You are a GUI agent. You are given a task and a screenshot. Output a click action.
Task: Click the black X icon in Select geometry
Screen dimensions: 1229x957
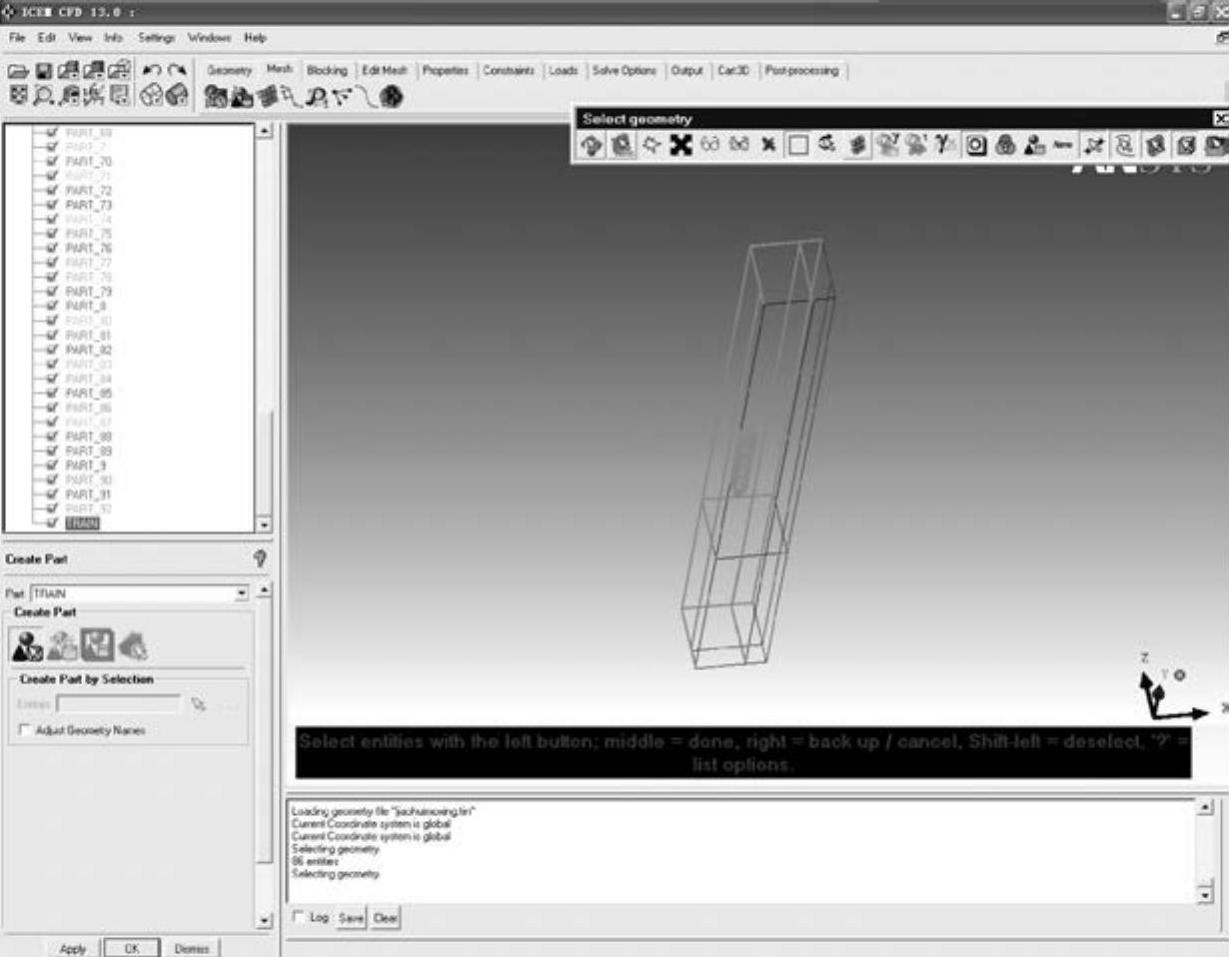(x=681, y=146)
